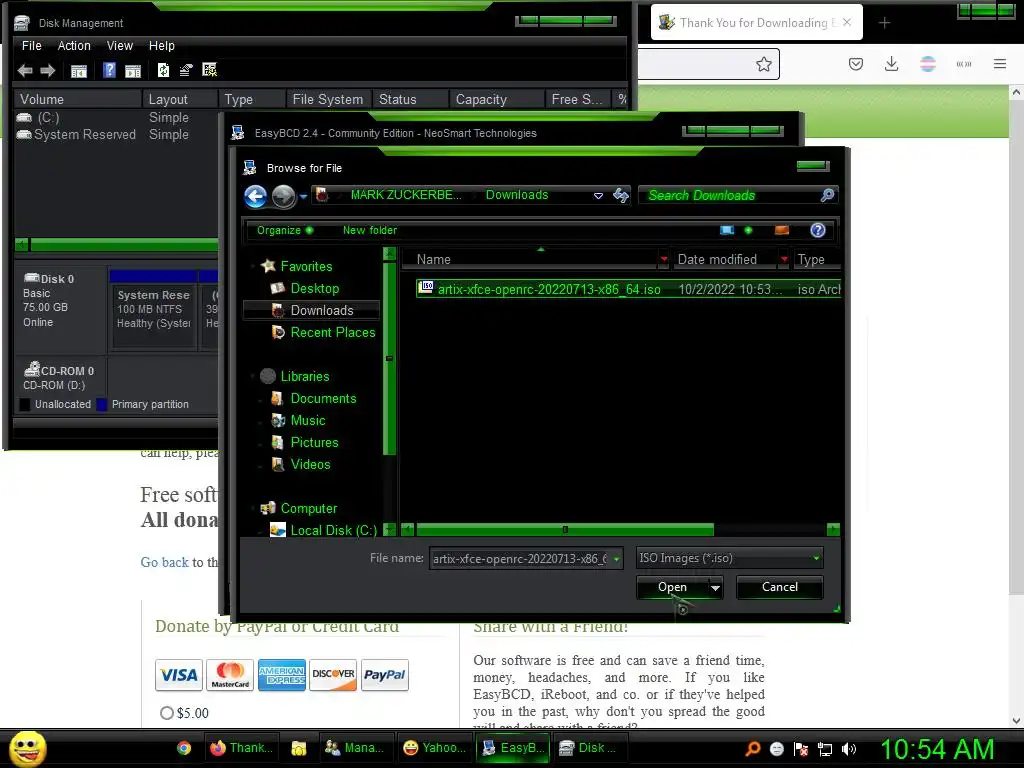Click the orange magnifier tray icon

pyautogui.click(x=753, y=749)
